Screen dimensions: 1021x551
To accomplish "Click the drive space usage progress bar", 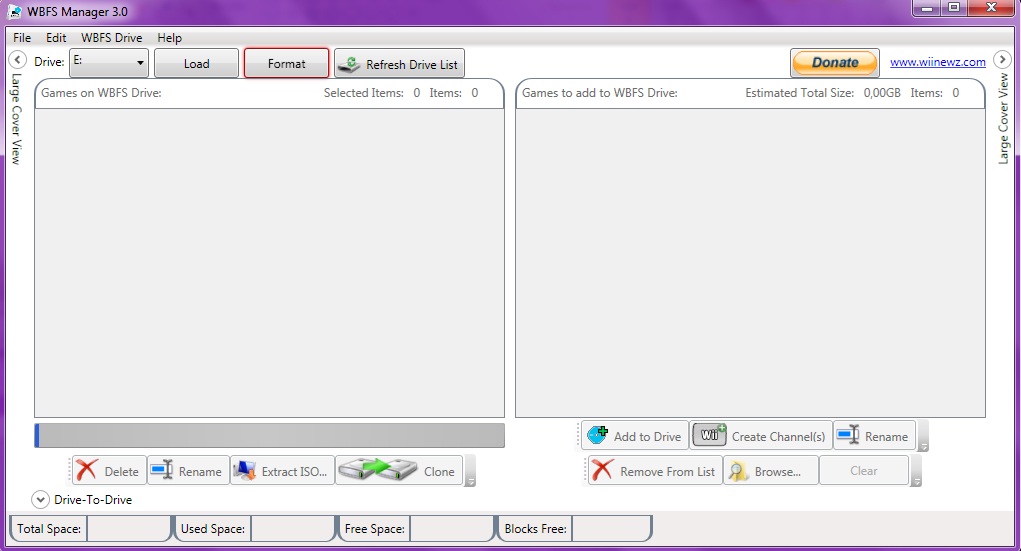I will 269,435.
